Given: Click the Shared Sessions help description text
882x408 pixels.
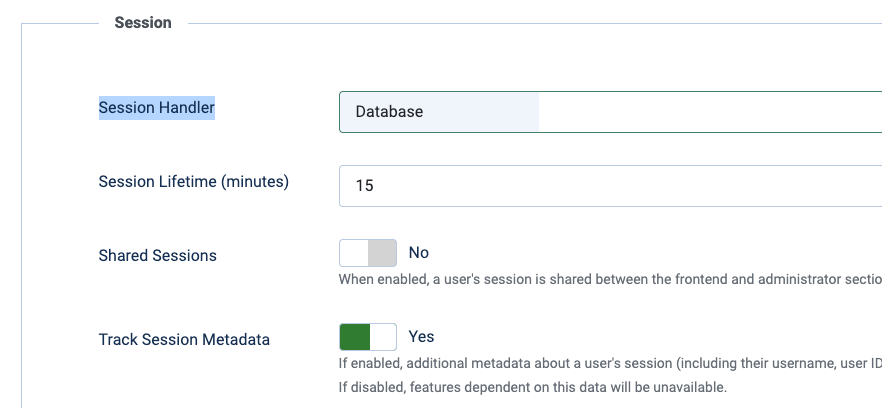Looking at the screenshot, I should (610, 279).
